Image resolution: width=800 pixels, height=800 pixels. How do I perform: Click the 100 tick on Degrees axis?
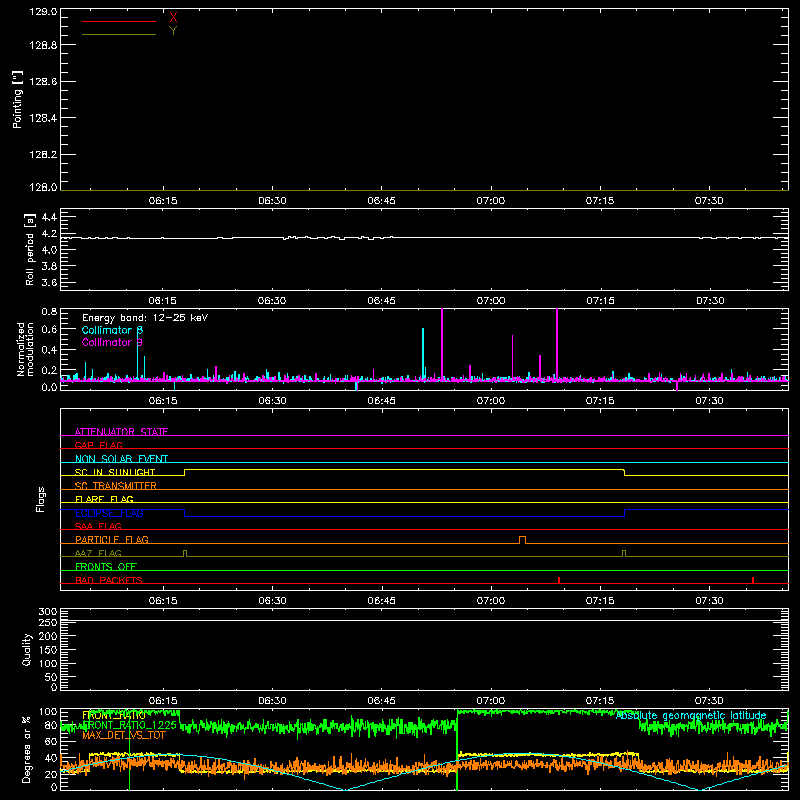tap(48, 711)
